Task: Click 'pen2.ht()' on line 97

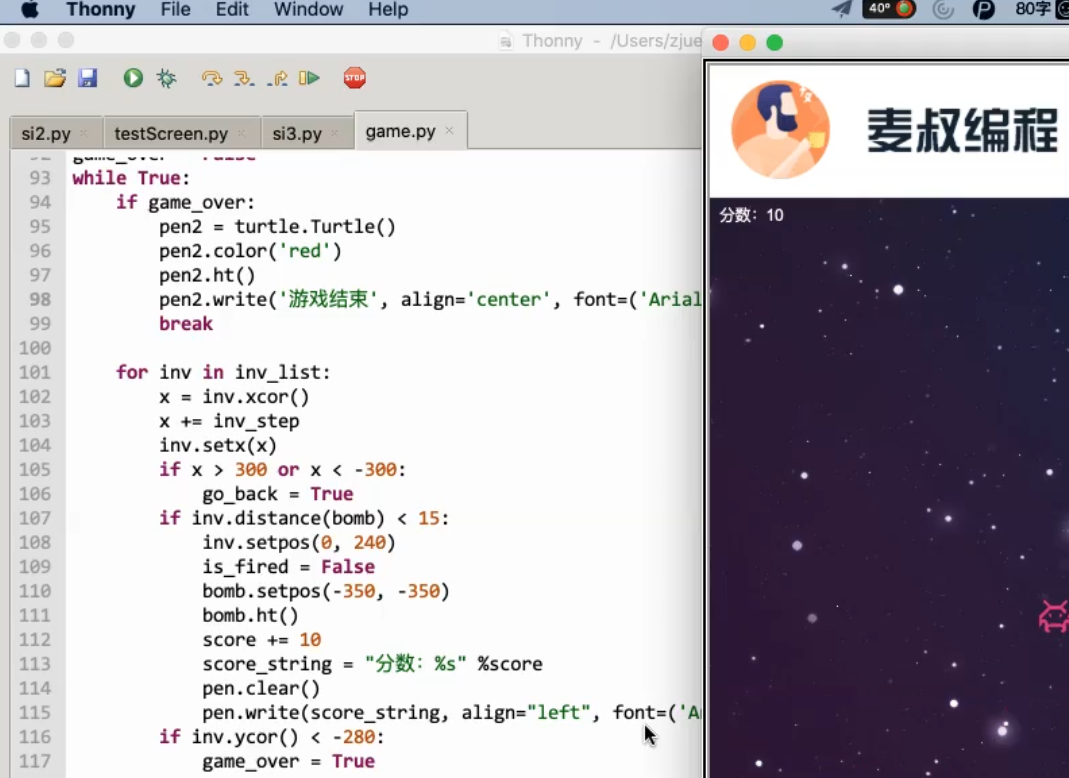Action: (207, 275)
